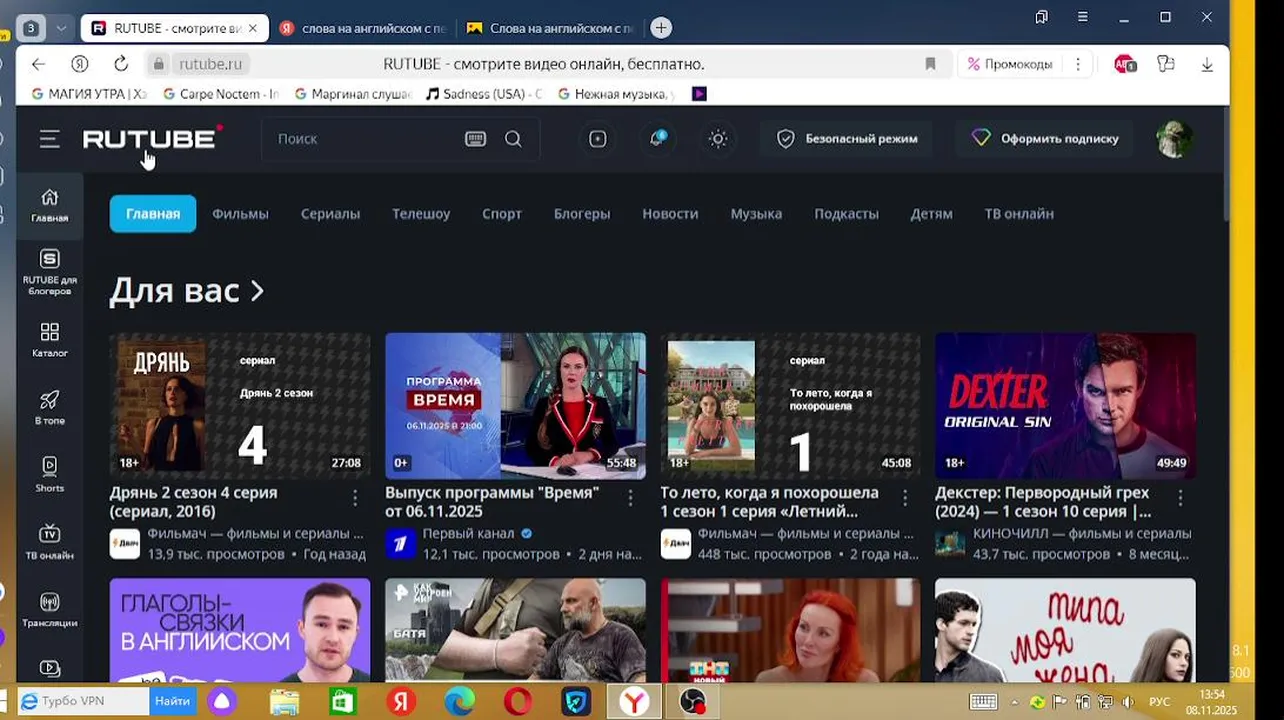Switch to the Музыка tab
This screenshot has height=720, width=1284.
pos(756,214)
